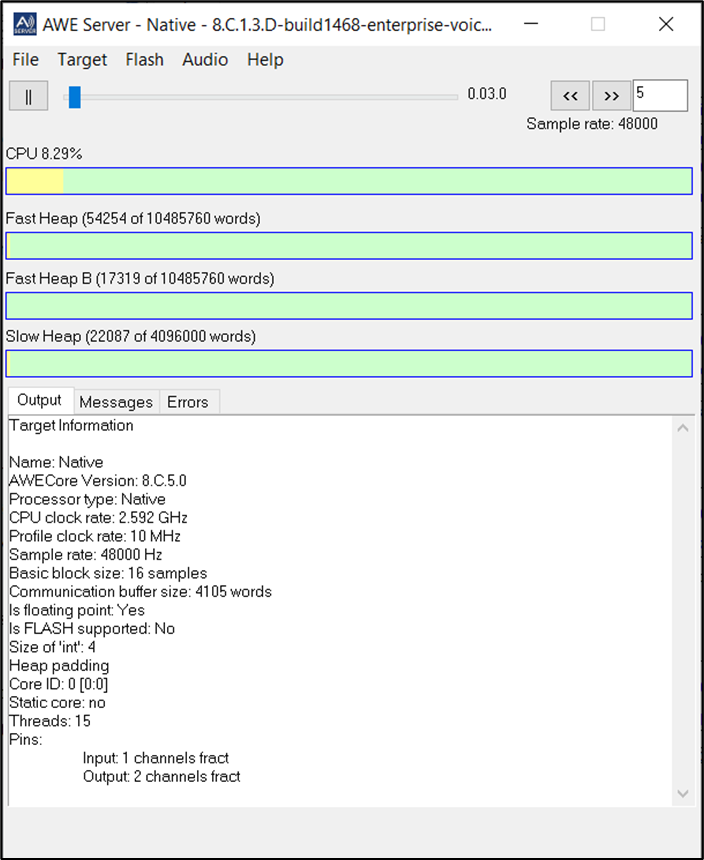Screen dimensions: 704x860
Task: Click the scroll down arrow in output pane
Action: 683,794
